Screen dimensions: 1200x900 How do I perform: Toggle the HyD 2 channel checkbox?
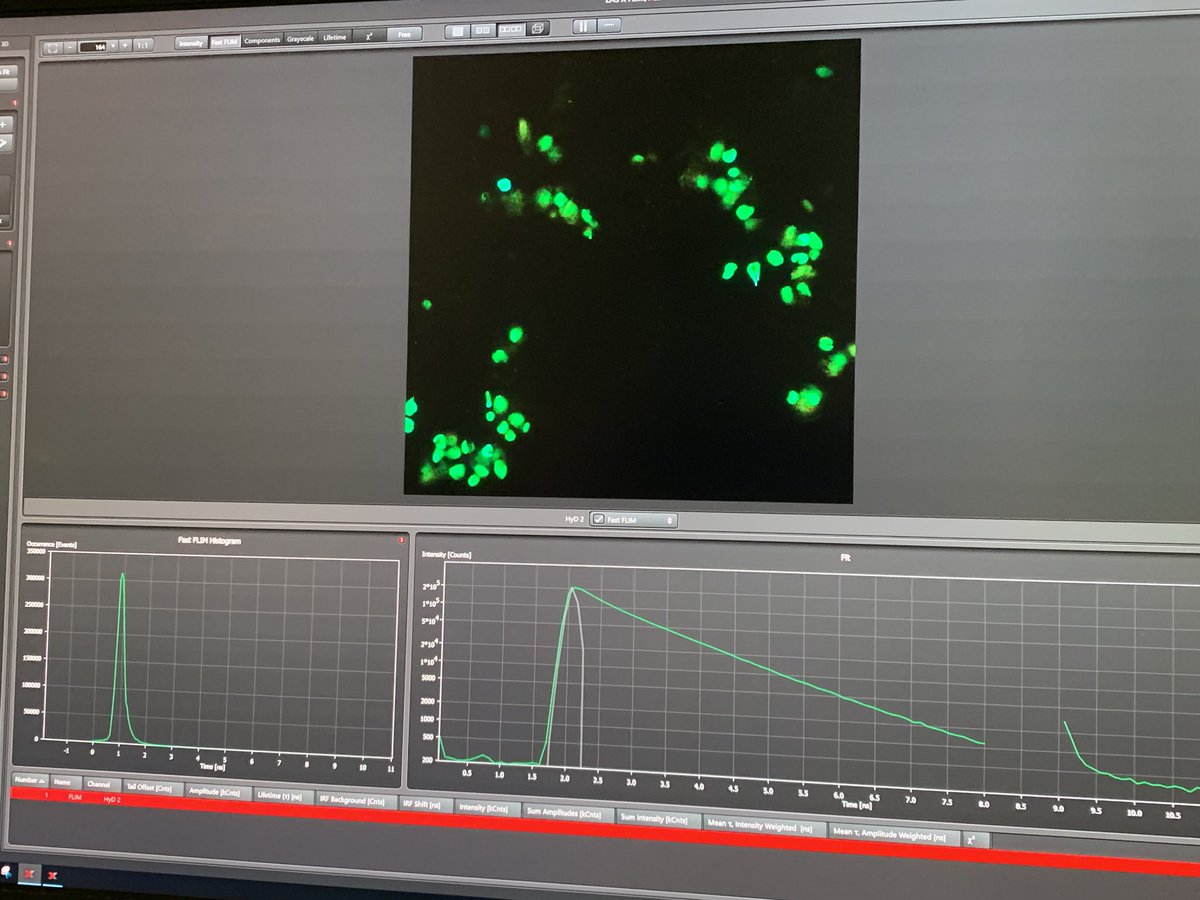[x=597, y=520]
